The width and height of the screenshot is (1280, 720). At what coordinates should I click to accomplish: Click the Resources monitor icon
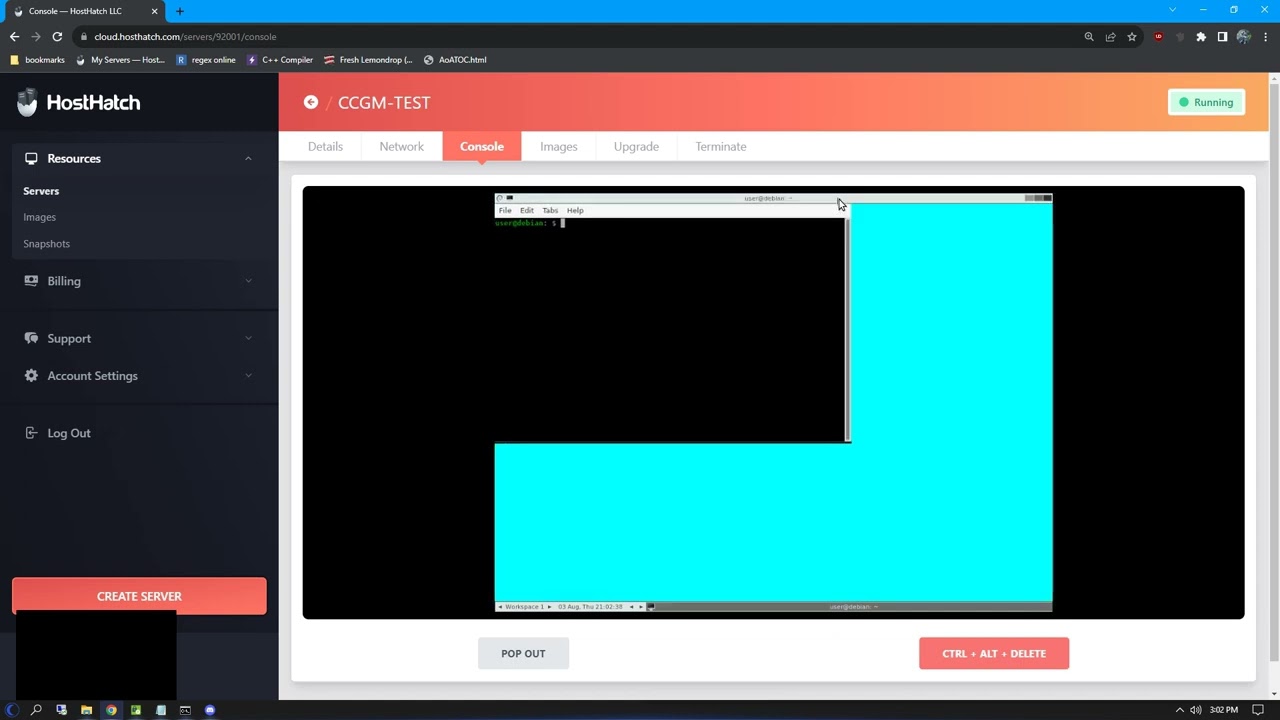(31, 158)
